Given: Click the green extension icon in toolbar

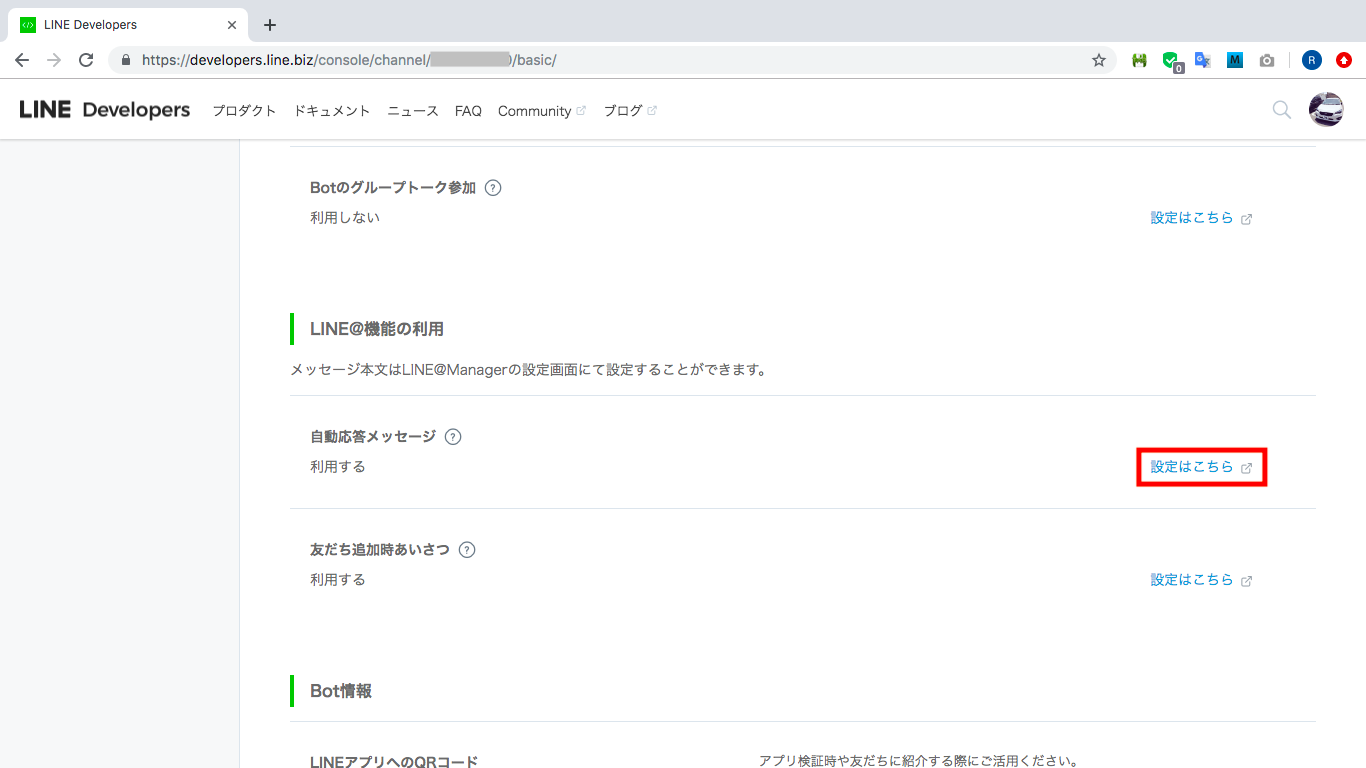Looking at the screenshot, I should coord(1139,60).
